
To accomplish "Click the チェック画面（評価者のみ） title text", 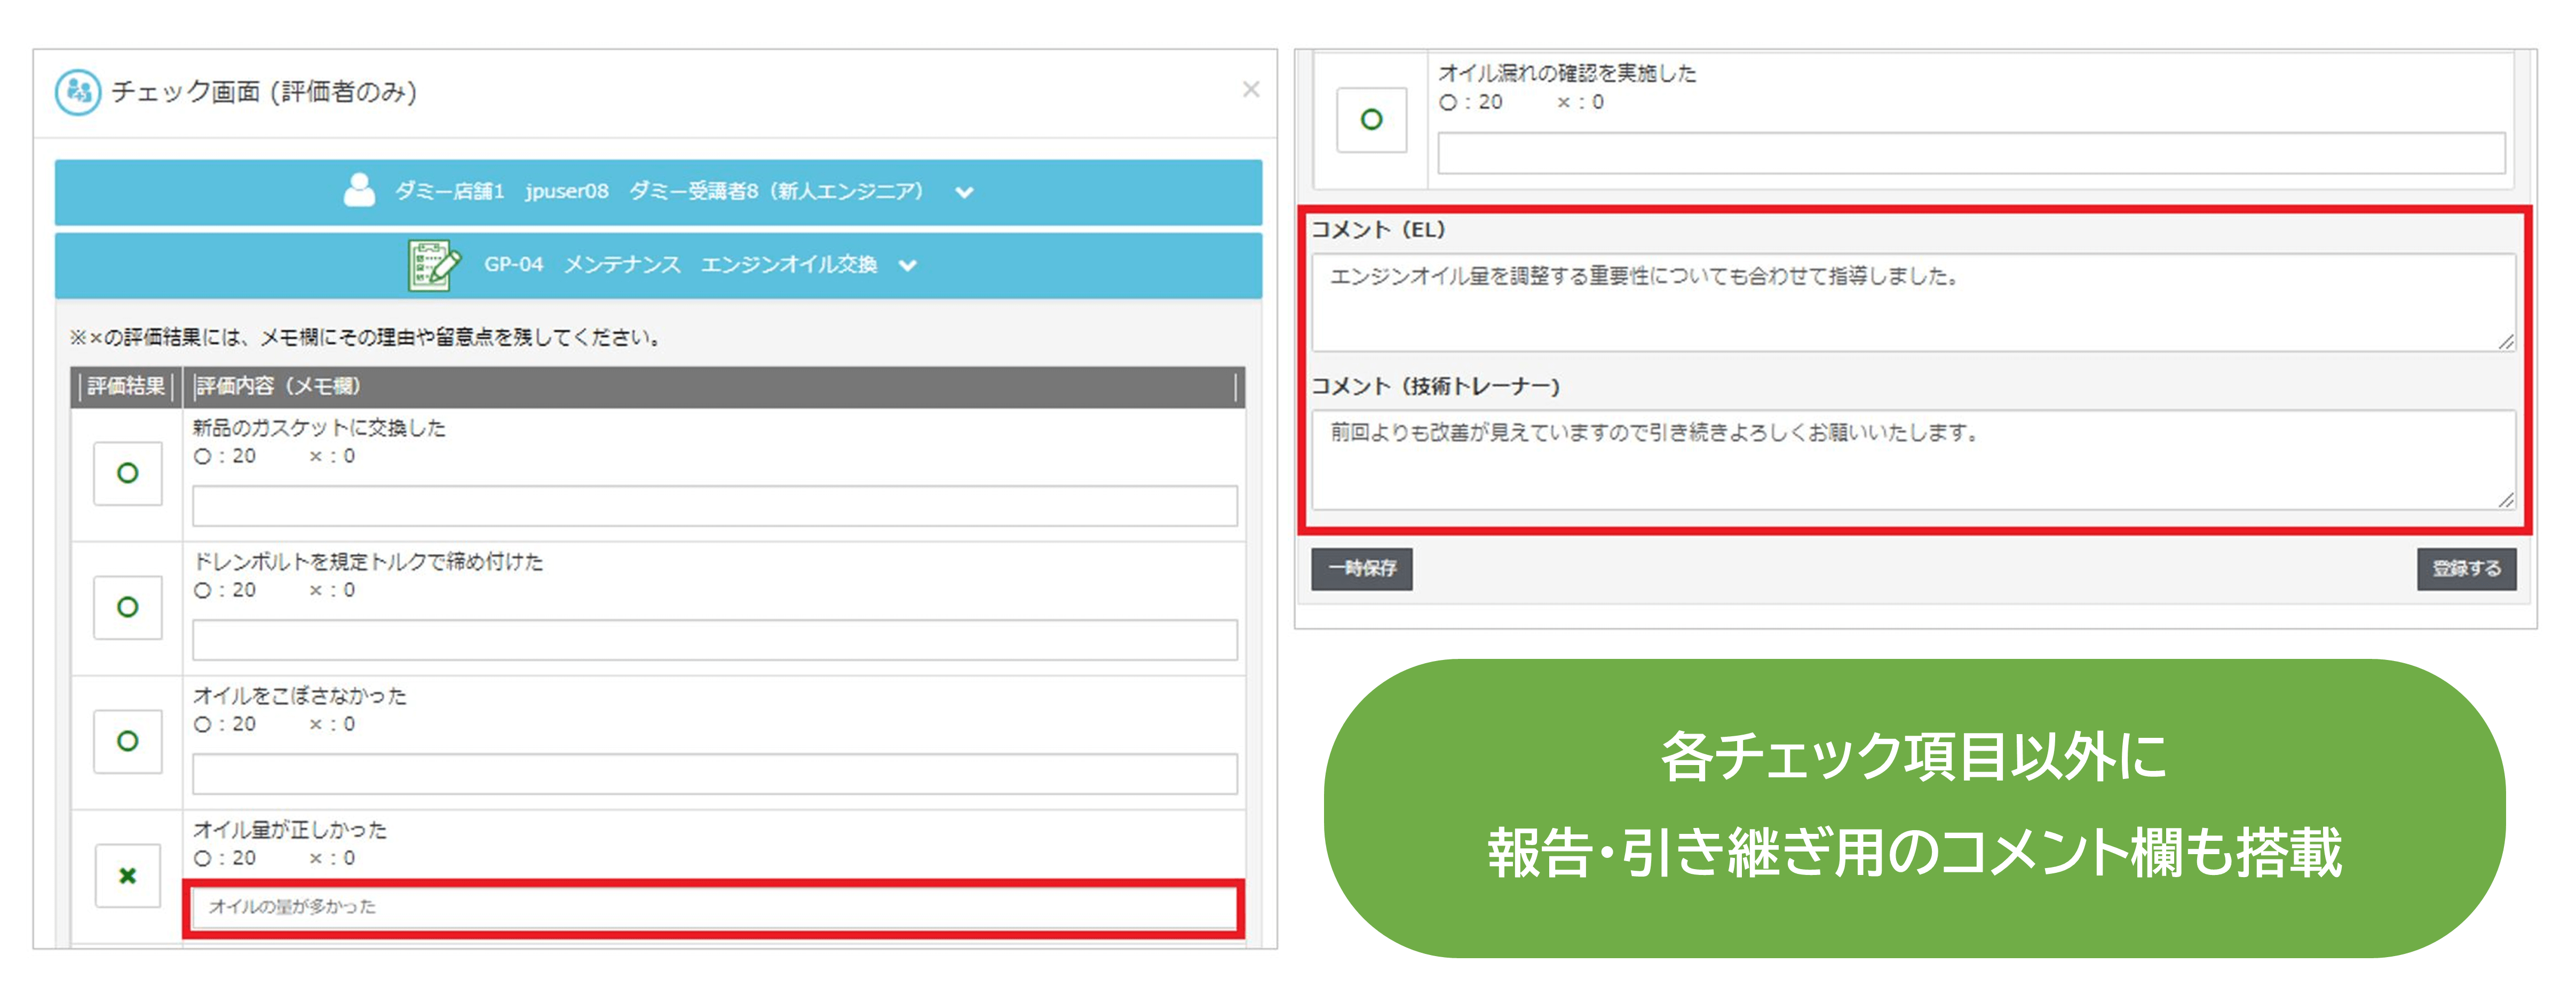I will click(x=264, y=92).
